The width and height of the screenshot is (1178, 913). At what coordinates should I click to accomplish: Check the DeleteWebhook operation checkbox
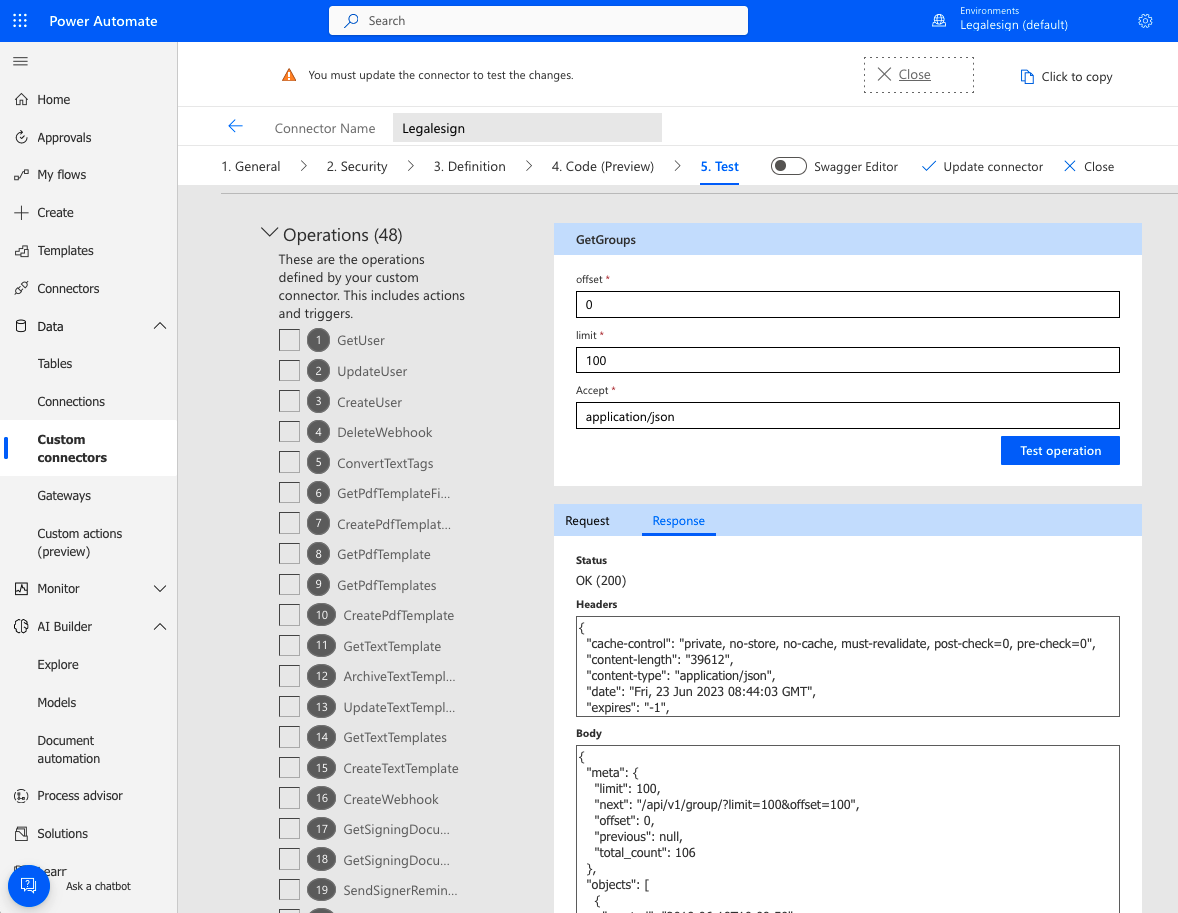pyautogui.click(x=289, y=432)
